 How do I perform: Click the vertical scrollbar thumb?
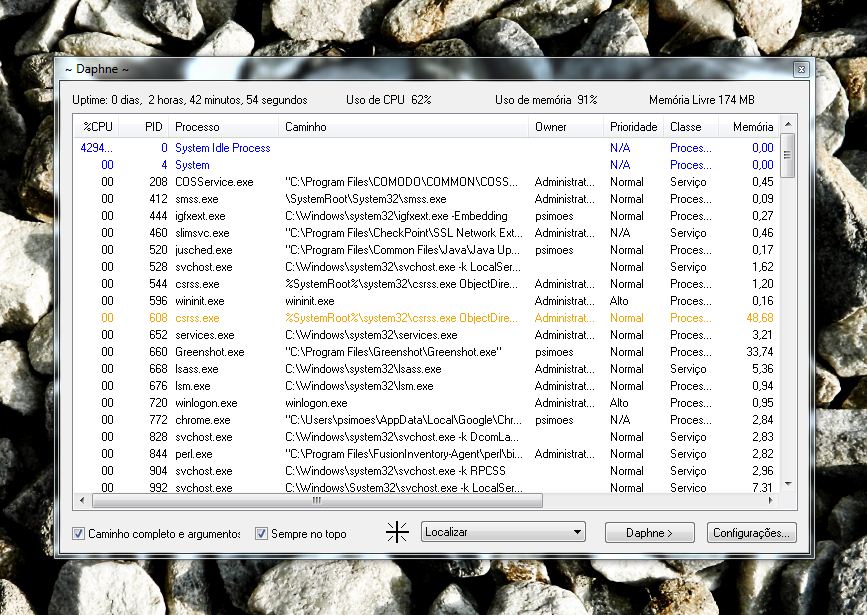[x=788, y=155]
